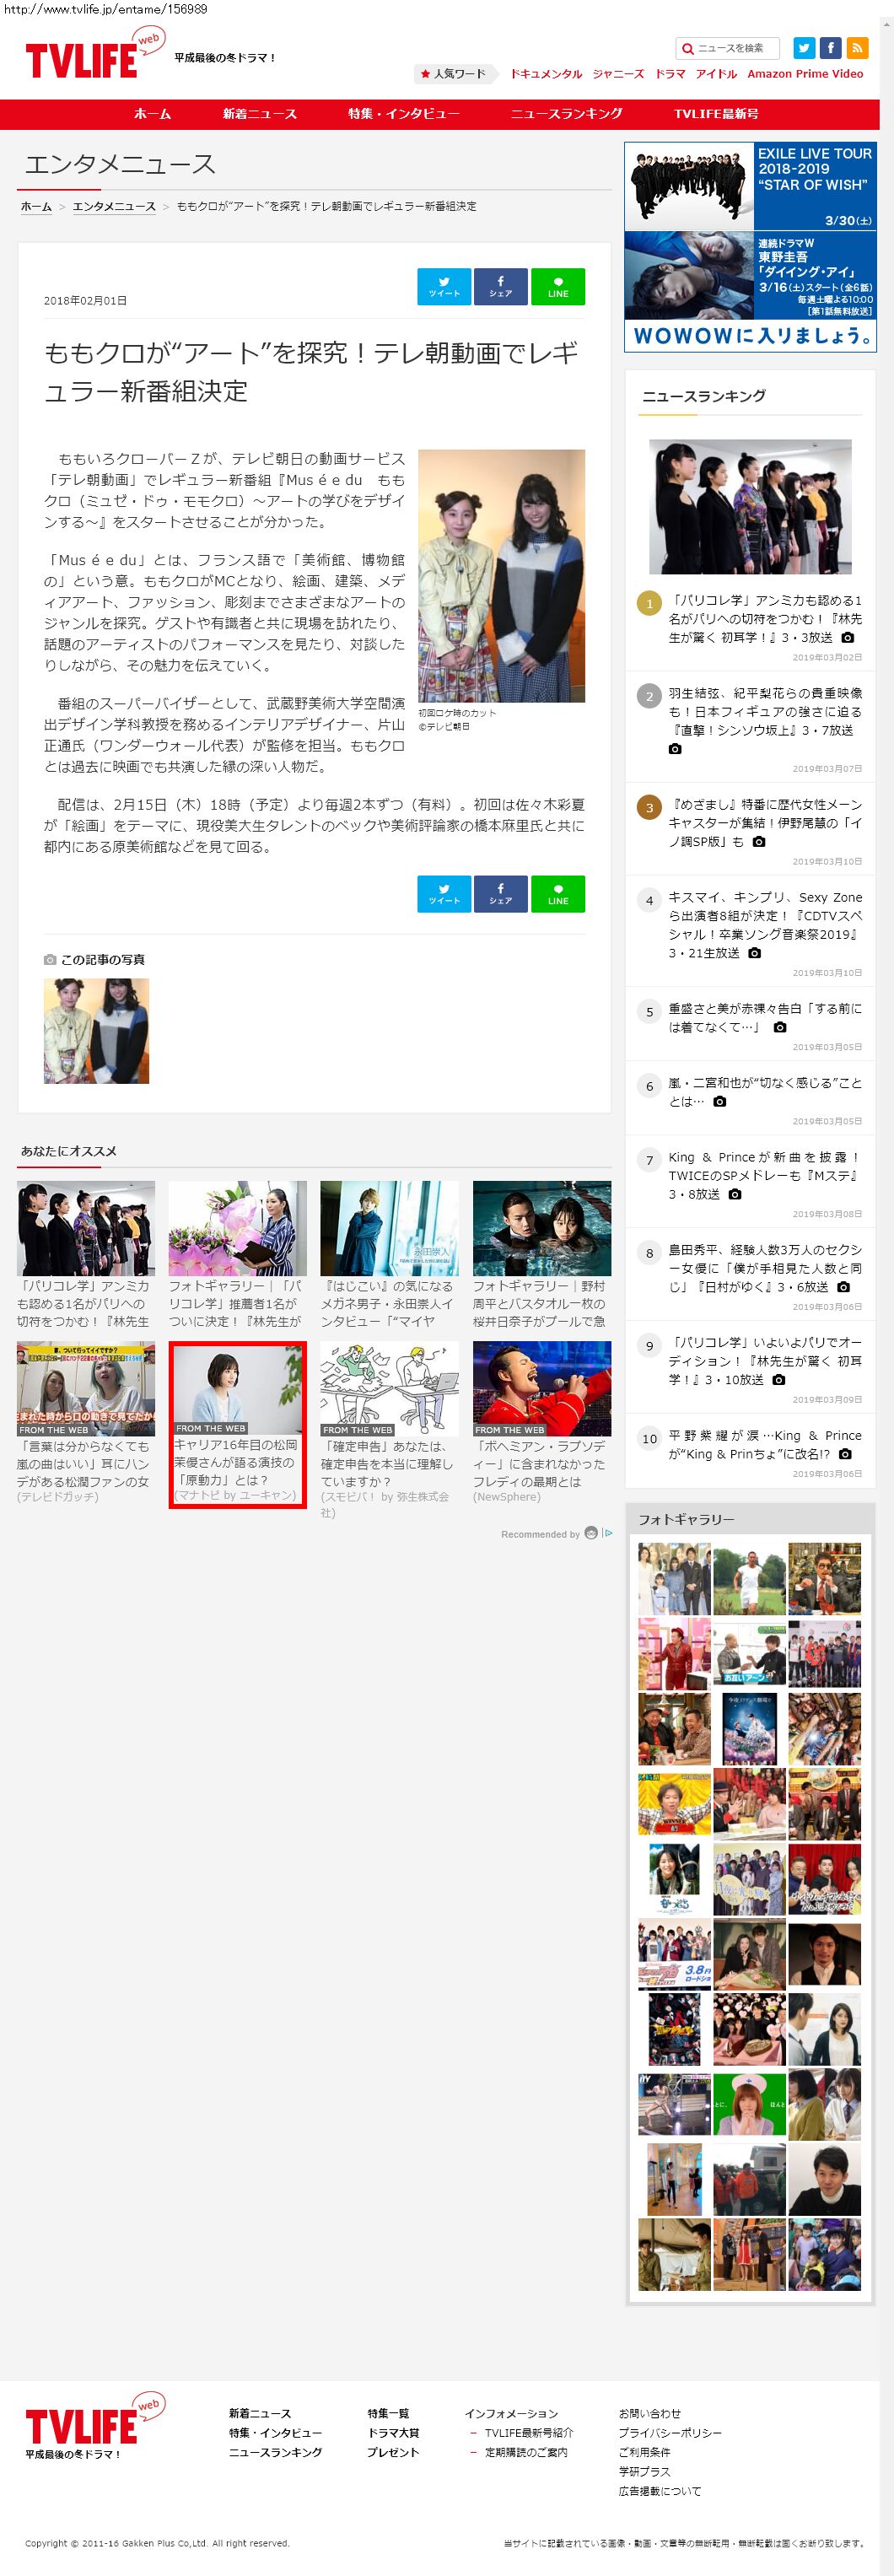Screen dimensions: 894x2576
Task: Footer: open ご利用条件 link
Action: 644,2452
